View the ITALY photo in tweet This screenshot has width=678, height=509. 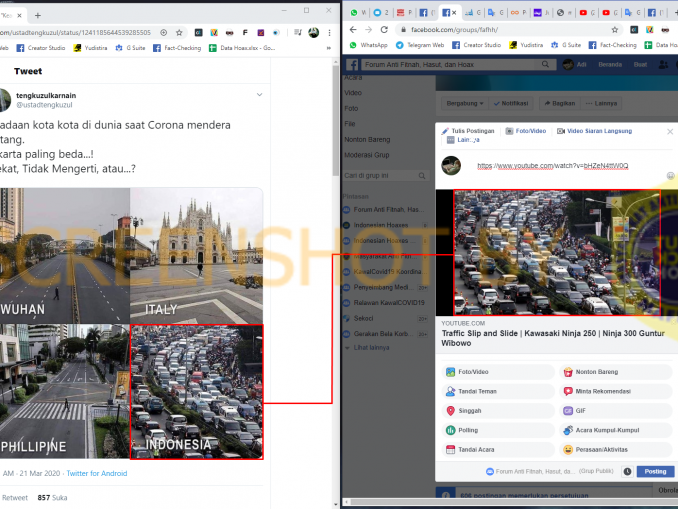197,255
